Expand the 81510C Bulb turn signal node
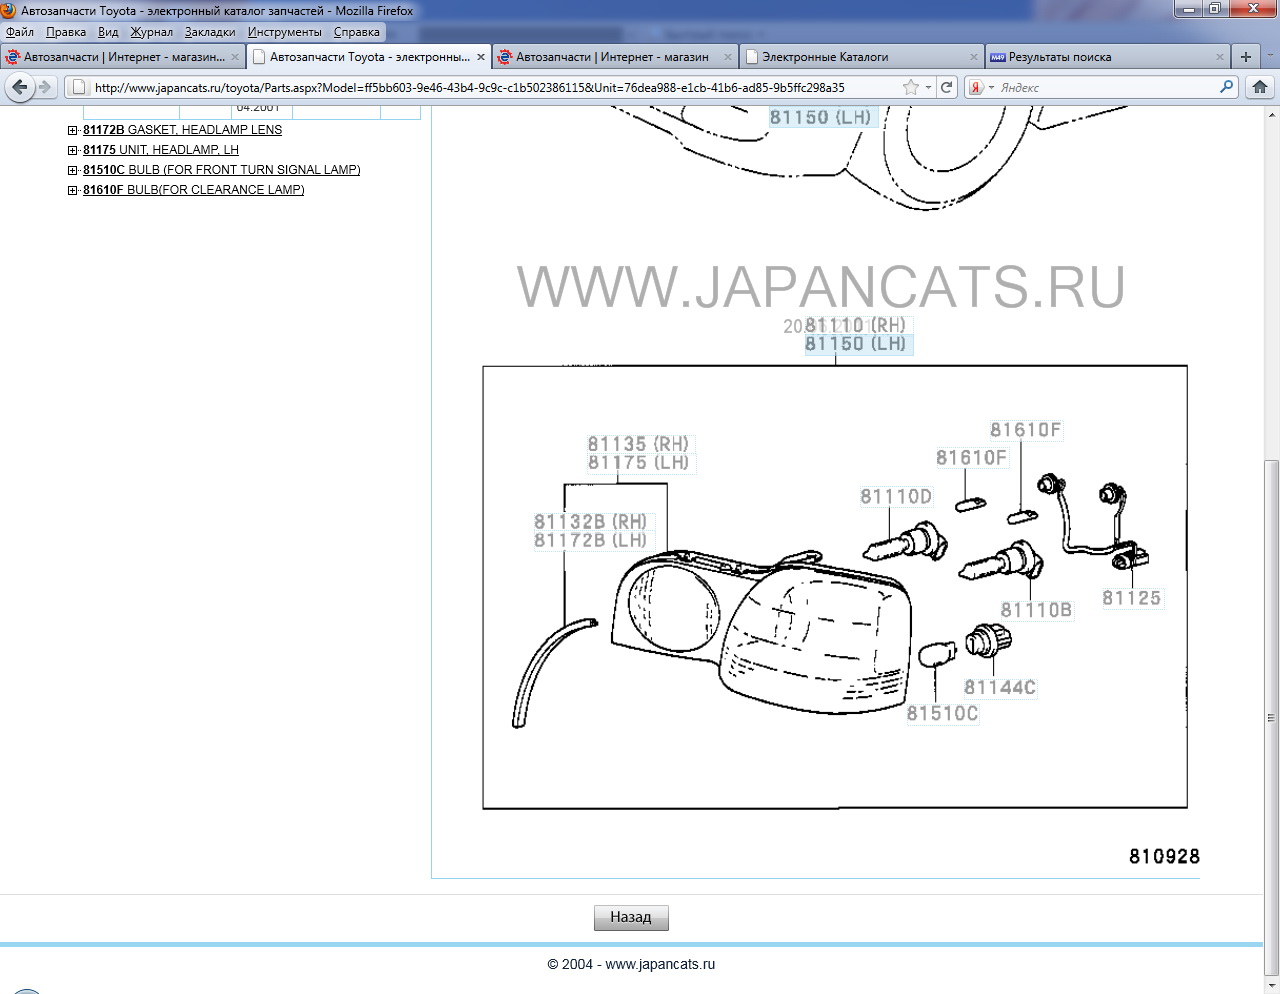Screen dimensions: 1280x994 coord(73,170)
